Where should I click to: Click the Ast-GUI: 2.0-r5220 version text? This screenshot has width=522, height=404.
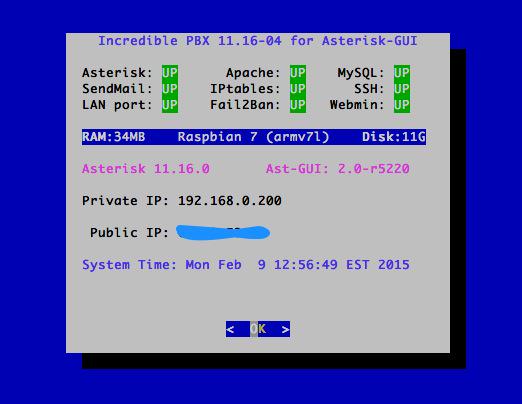click(x=338, y=169)
